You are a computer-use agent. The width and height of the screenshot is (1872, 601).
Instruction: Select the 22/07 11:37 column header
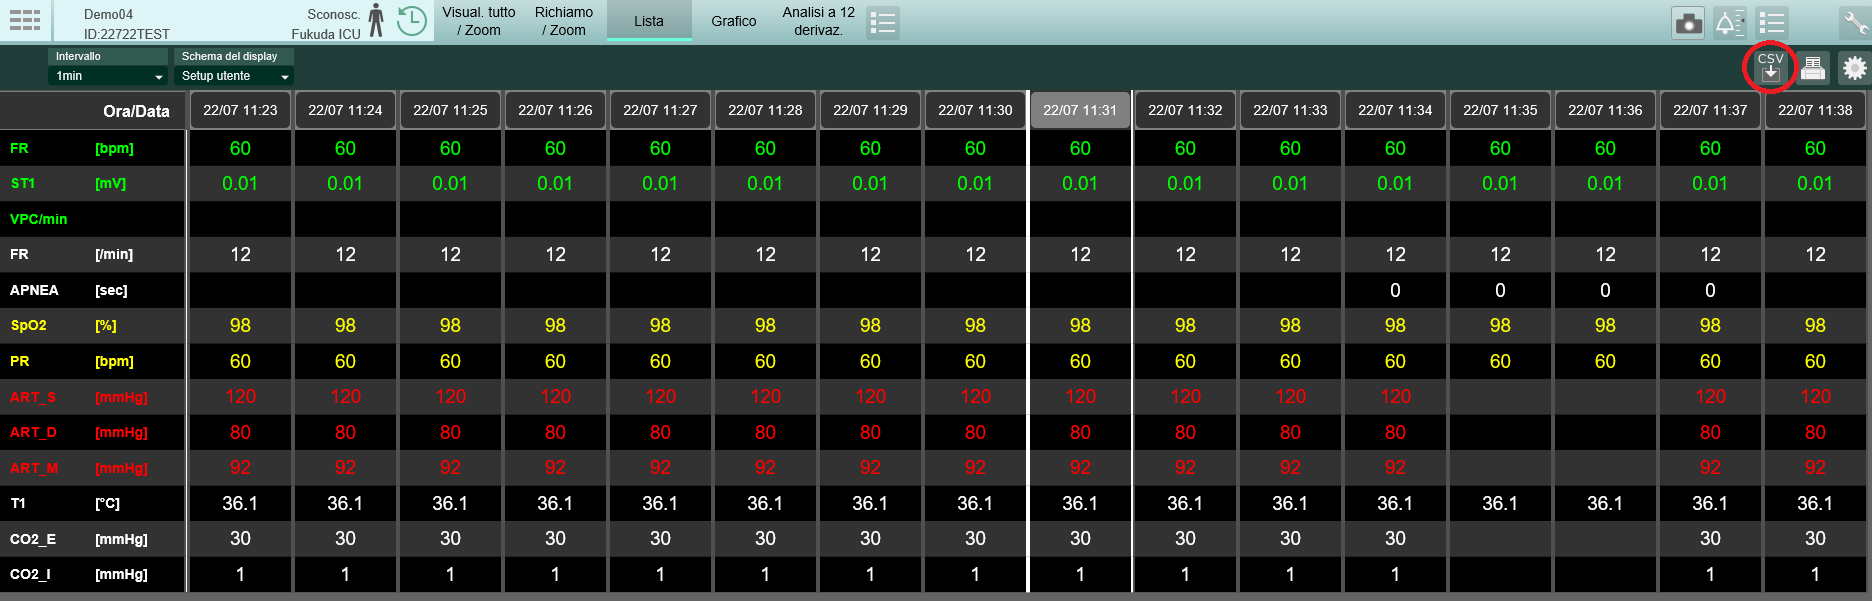coord(1710,110)
